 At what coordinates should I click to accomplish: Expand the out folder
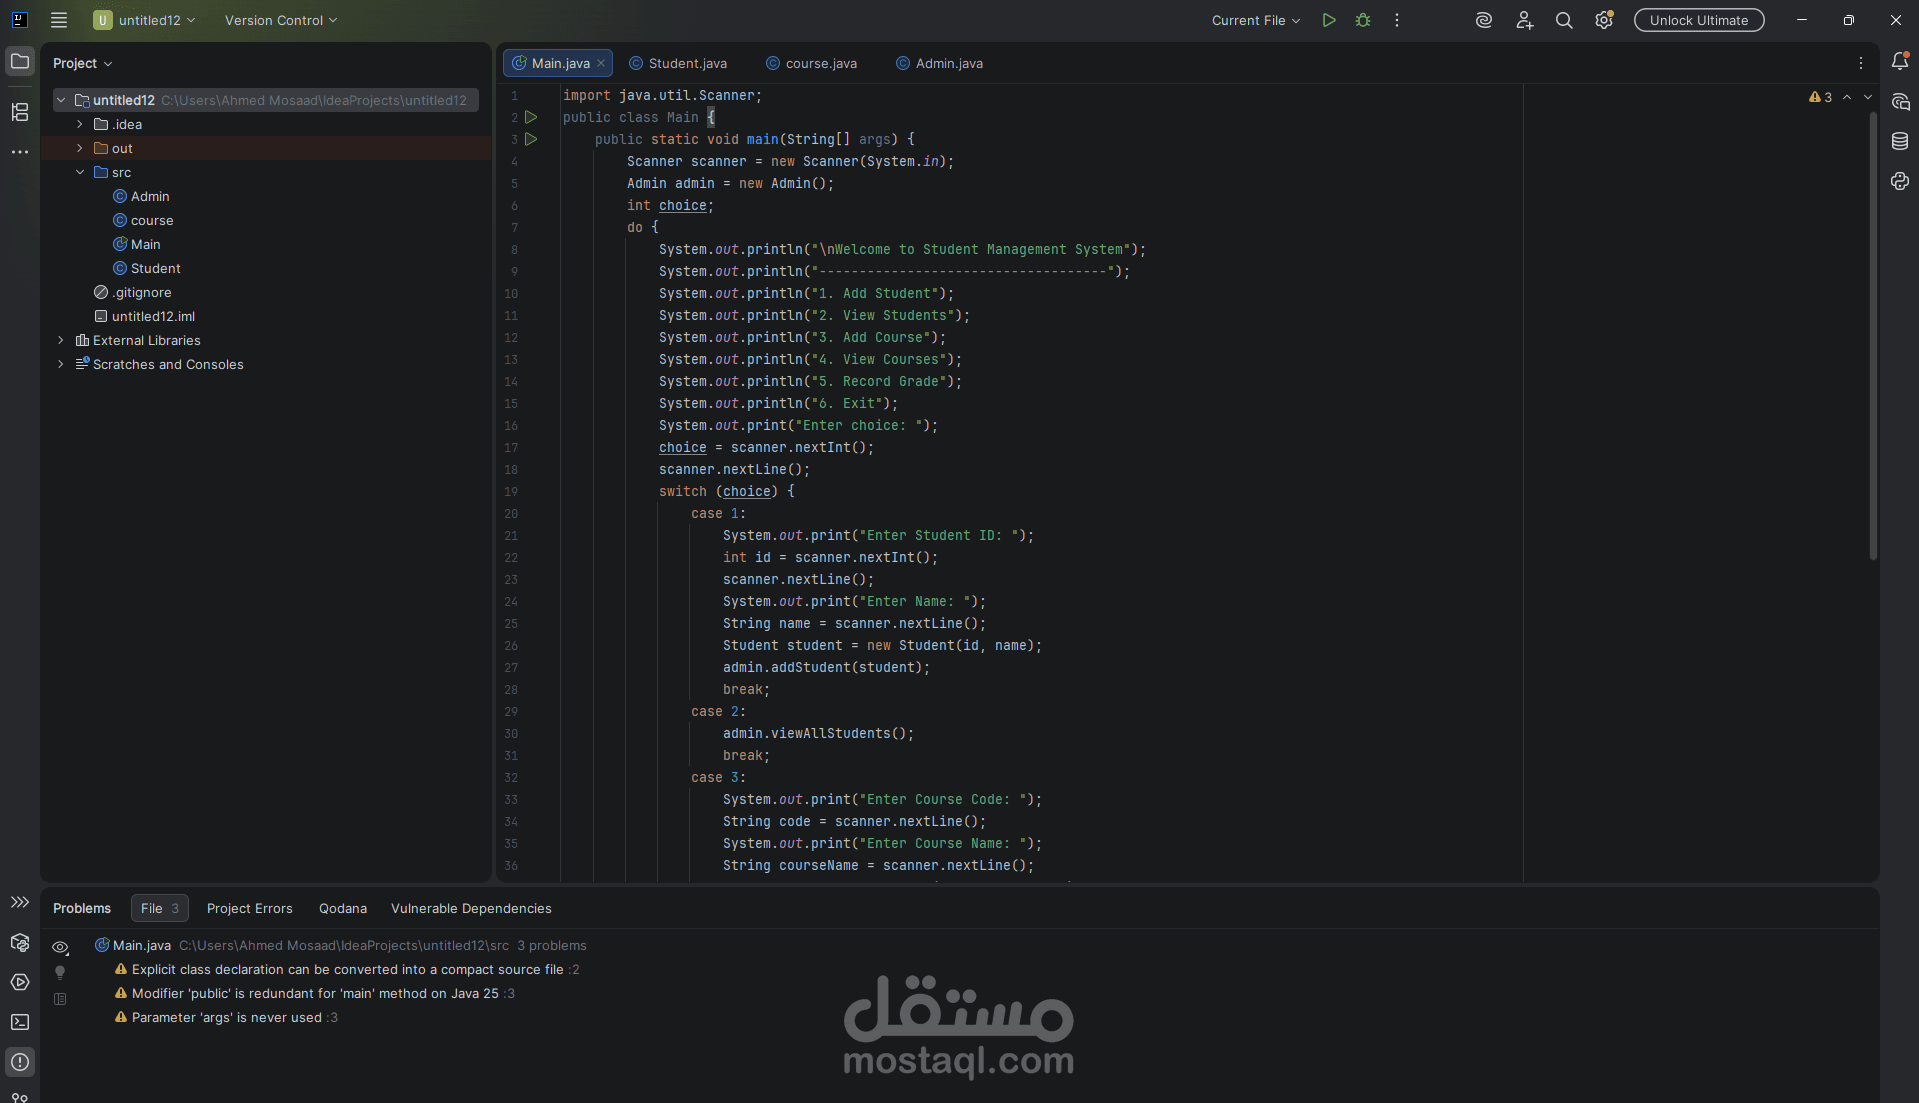pos(80,148)
